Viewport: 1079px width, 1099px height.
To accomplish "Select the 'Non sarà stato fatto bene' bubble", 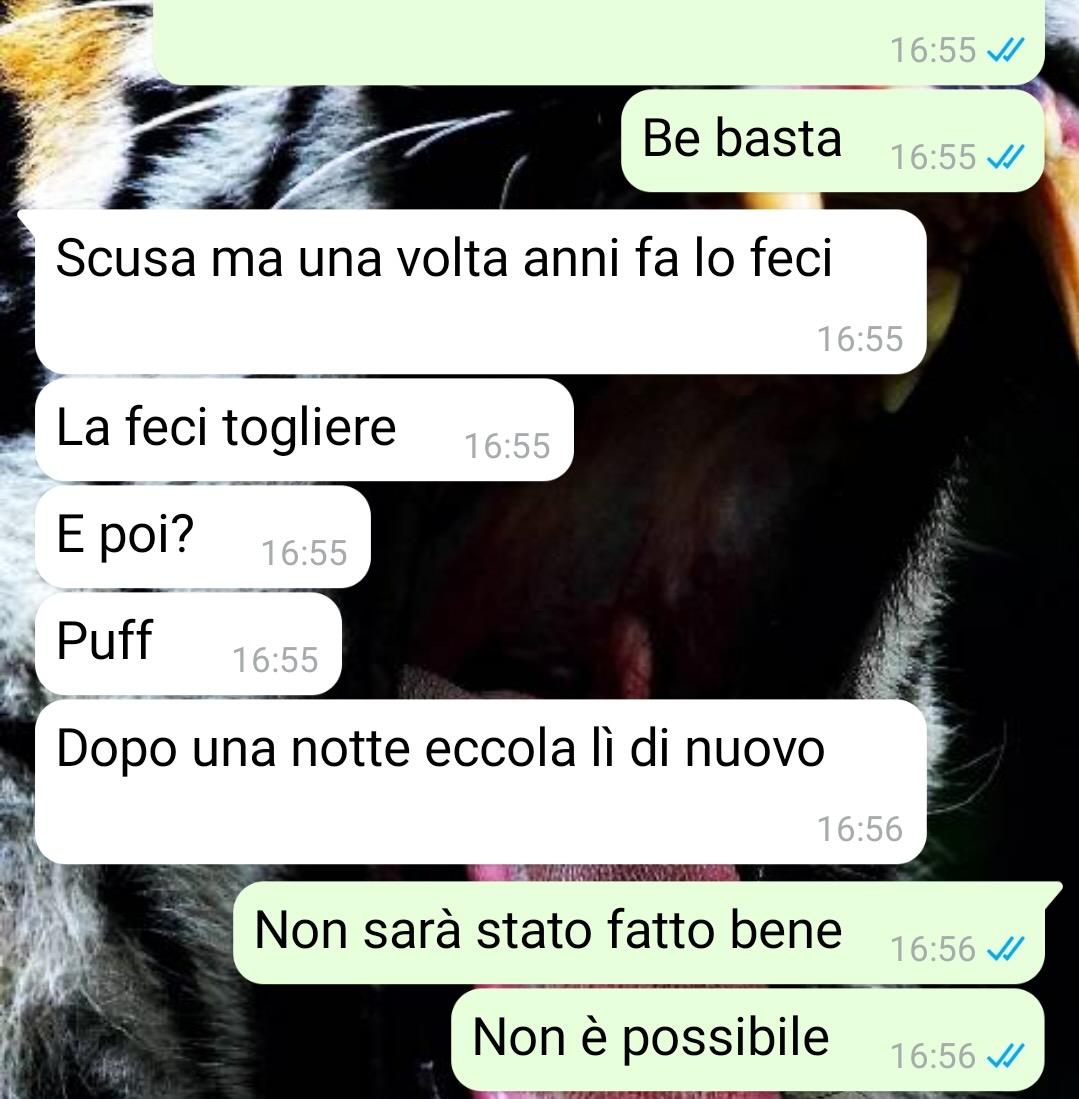I will click(639, 933).
